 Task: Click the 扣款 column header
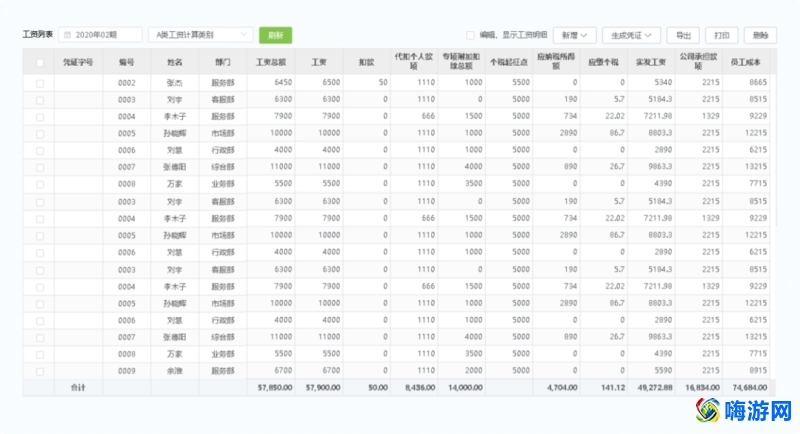[366, 62]
